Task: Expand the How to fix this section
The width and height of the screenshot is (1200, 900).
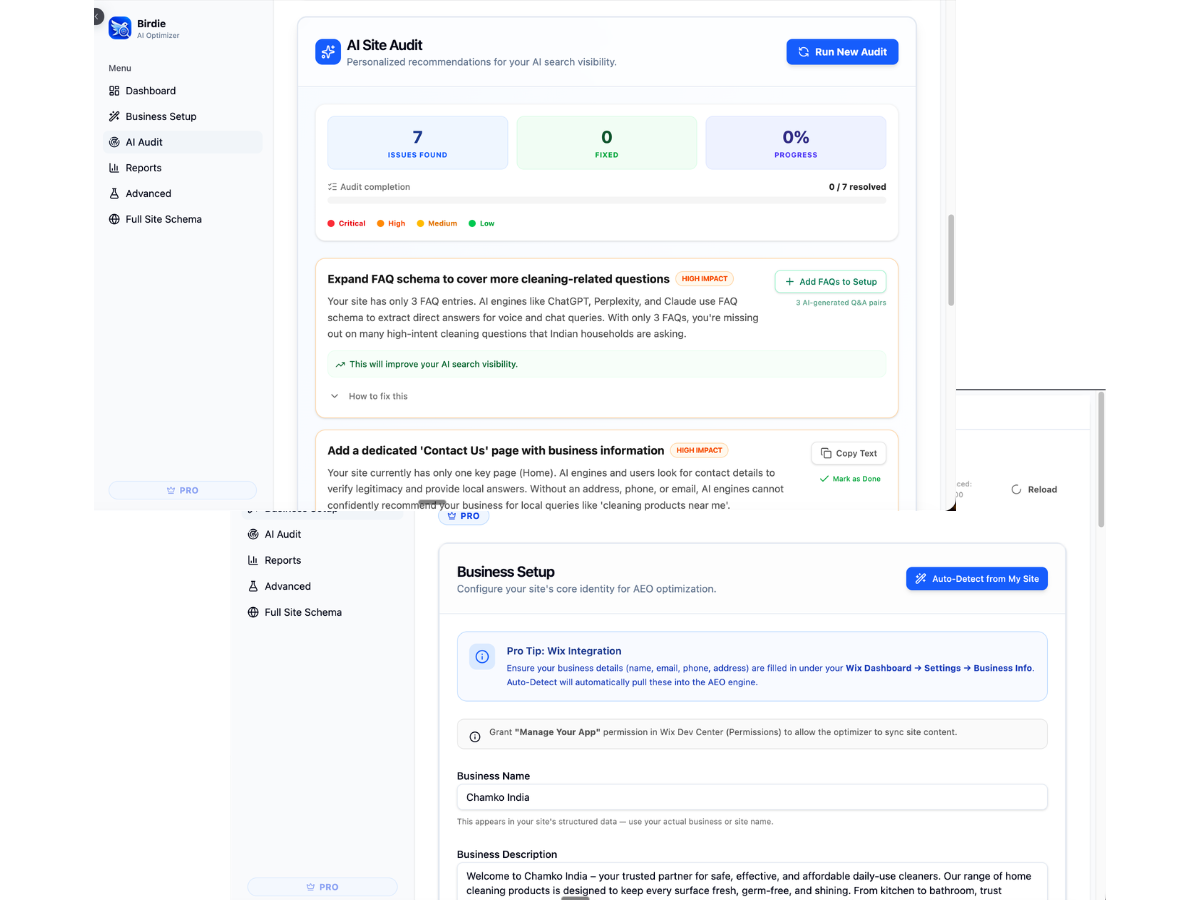Action: tap(369, 397)
